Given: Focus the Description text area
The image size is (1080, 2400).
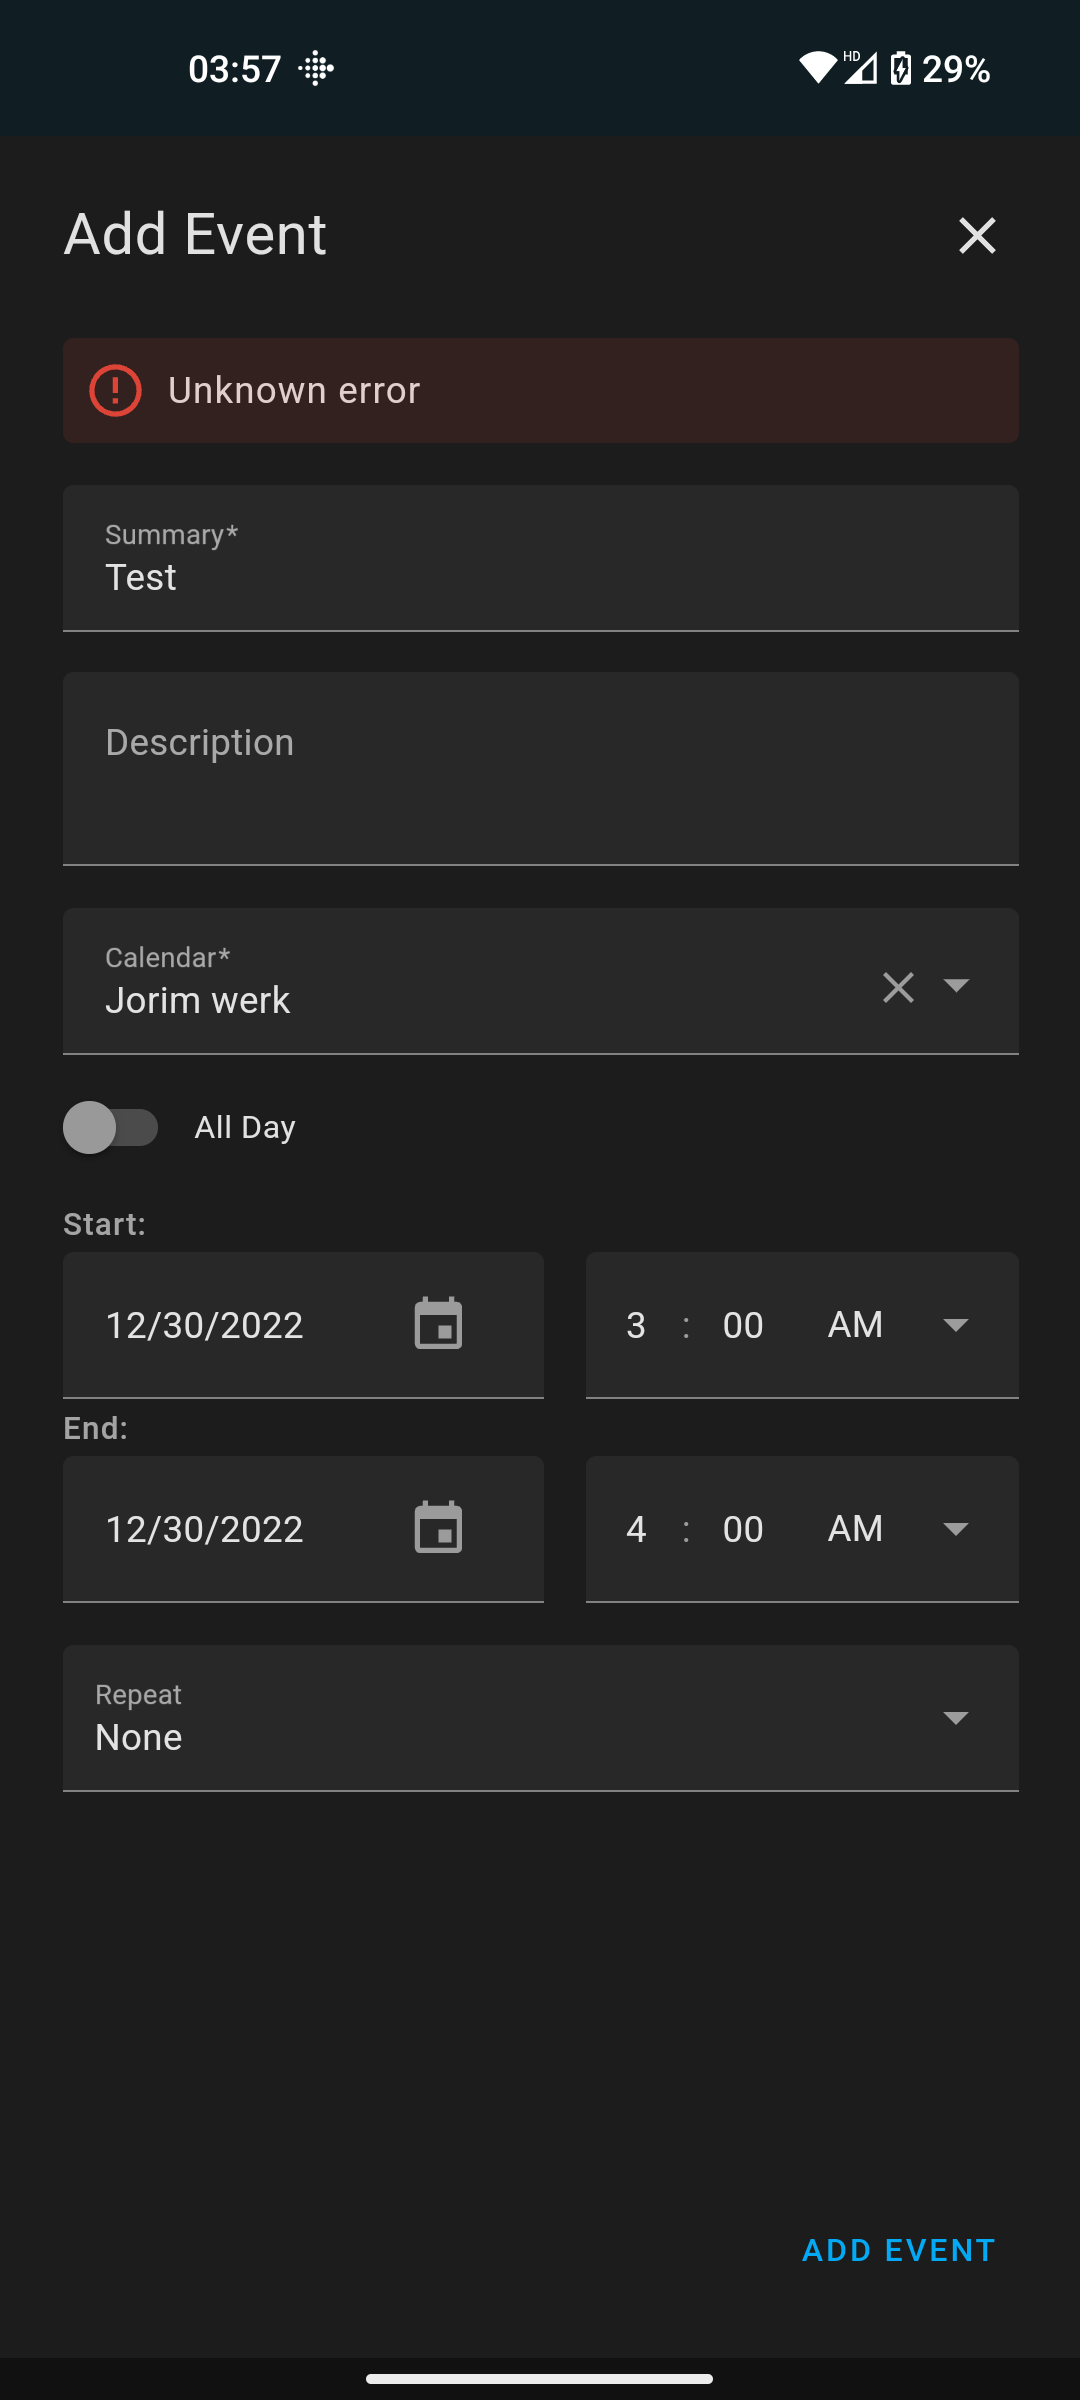Looking at the screenshot, I should pyautogui.click(x=541, y=768).
